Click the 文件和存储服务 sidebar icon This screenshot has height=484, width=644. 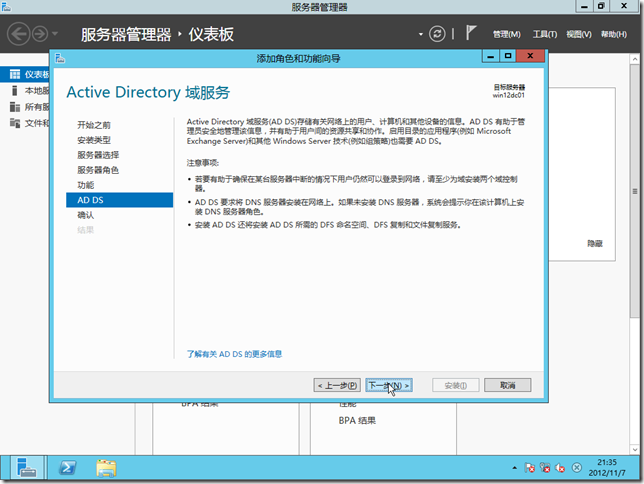15,123
